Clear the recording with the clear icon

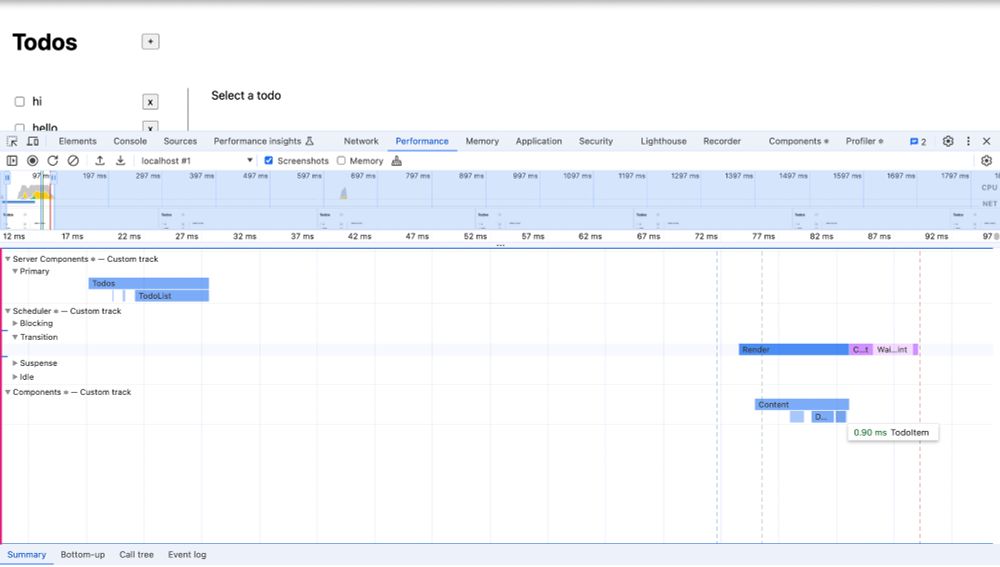(x=73, y=161)
